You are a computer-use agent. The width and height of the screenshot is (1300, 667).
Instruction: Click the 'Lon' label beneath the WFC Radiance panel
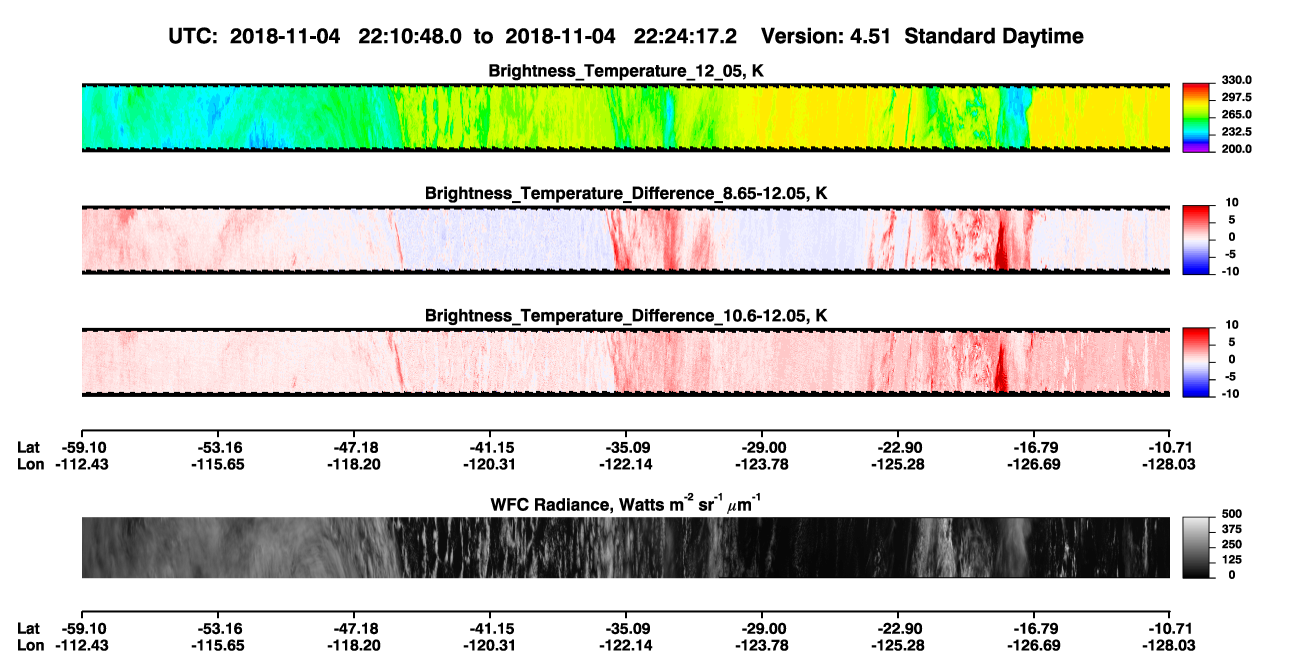click(31, 645)
